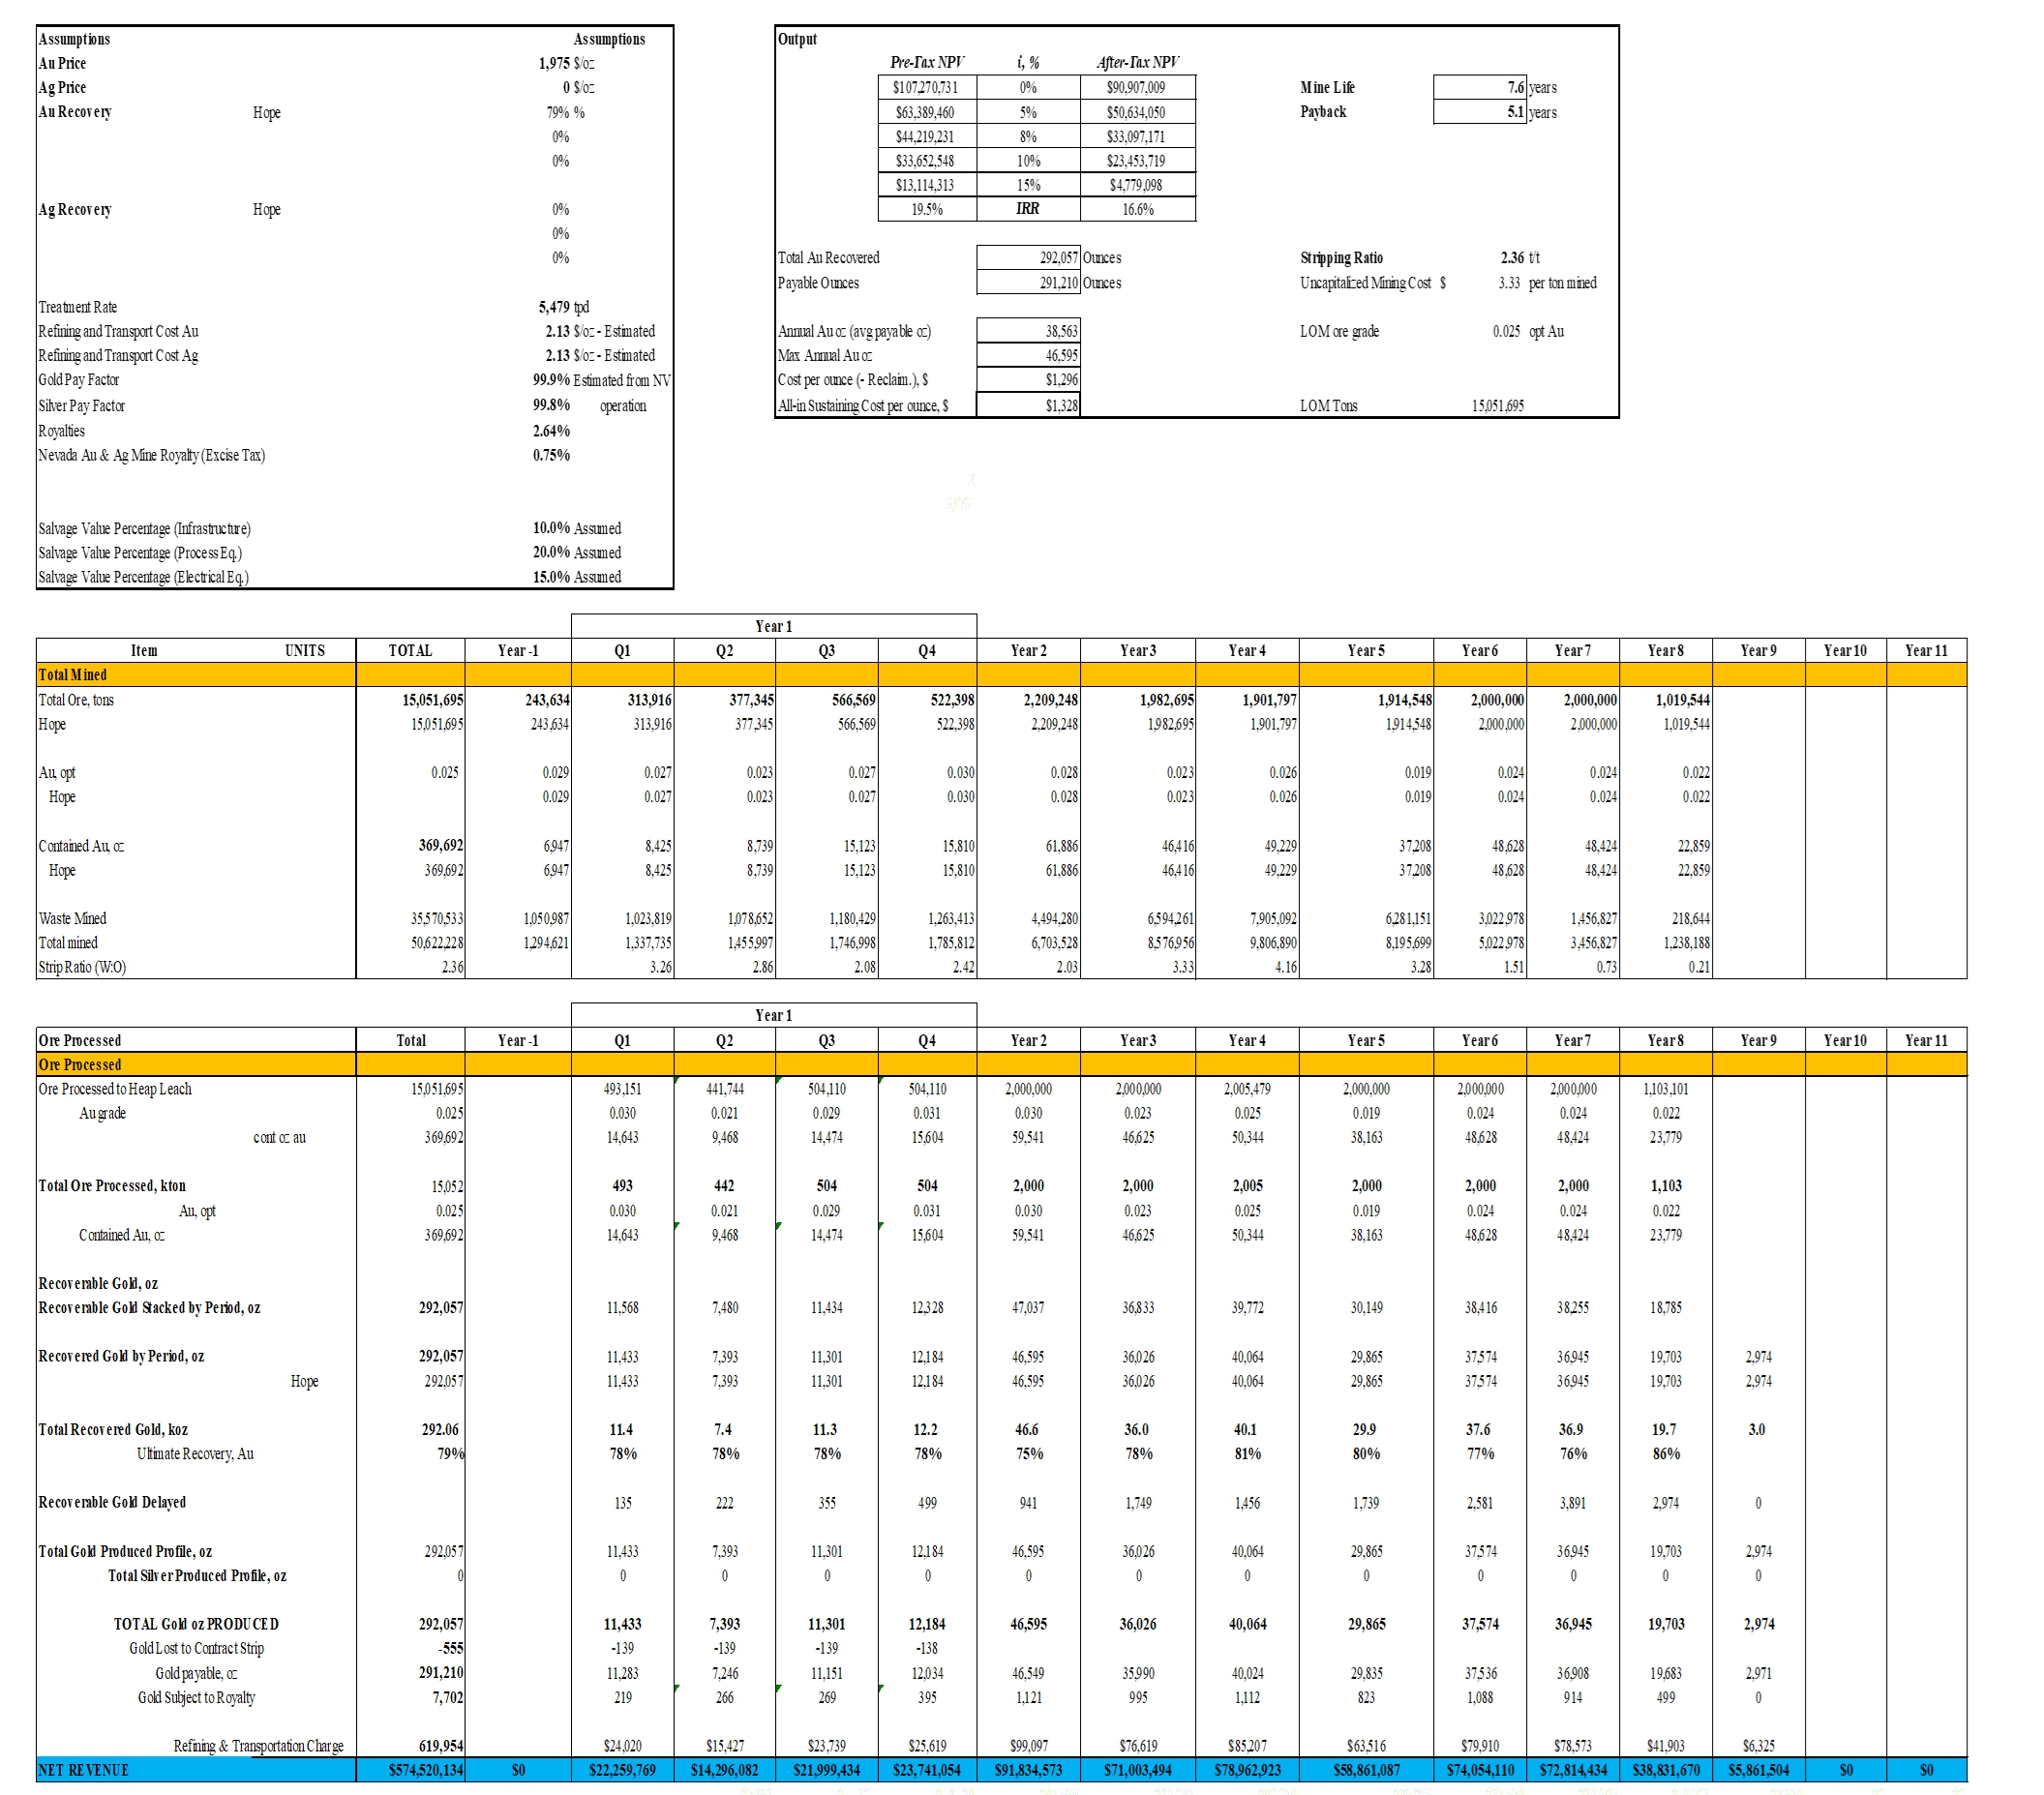Click the IRR label cell

pos(1028,209)
